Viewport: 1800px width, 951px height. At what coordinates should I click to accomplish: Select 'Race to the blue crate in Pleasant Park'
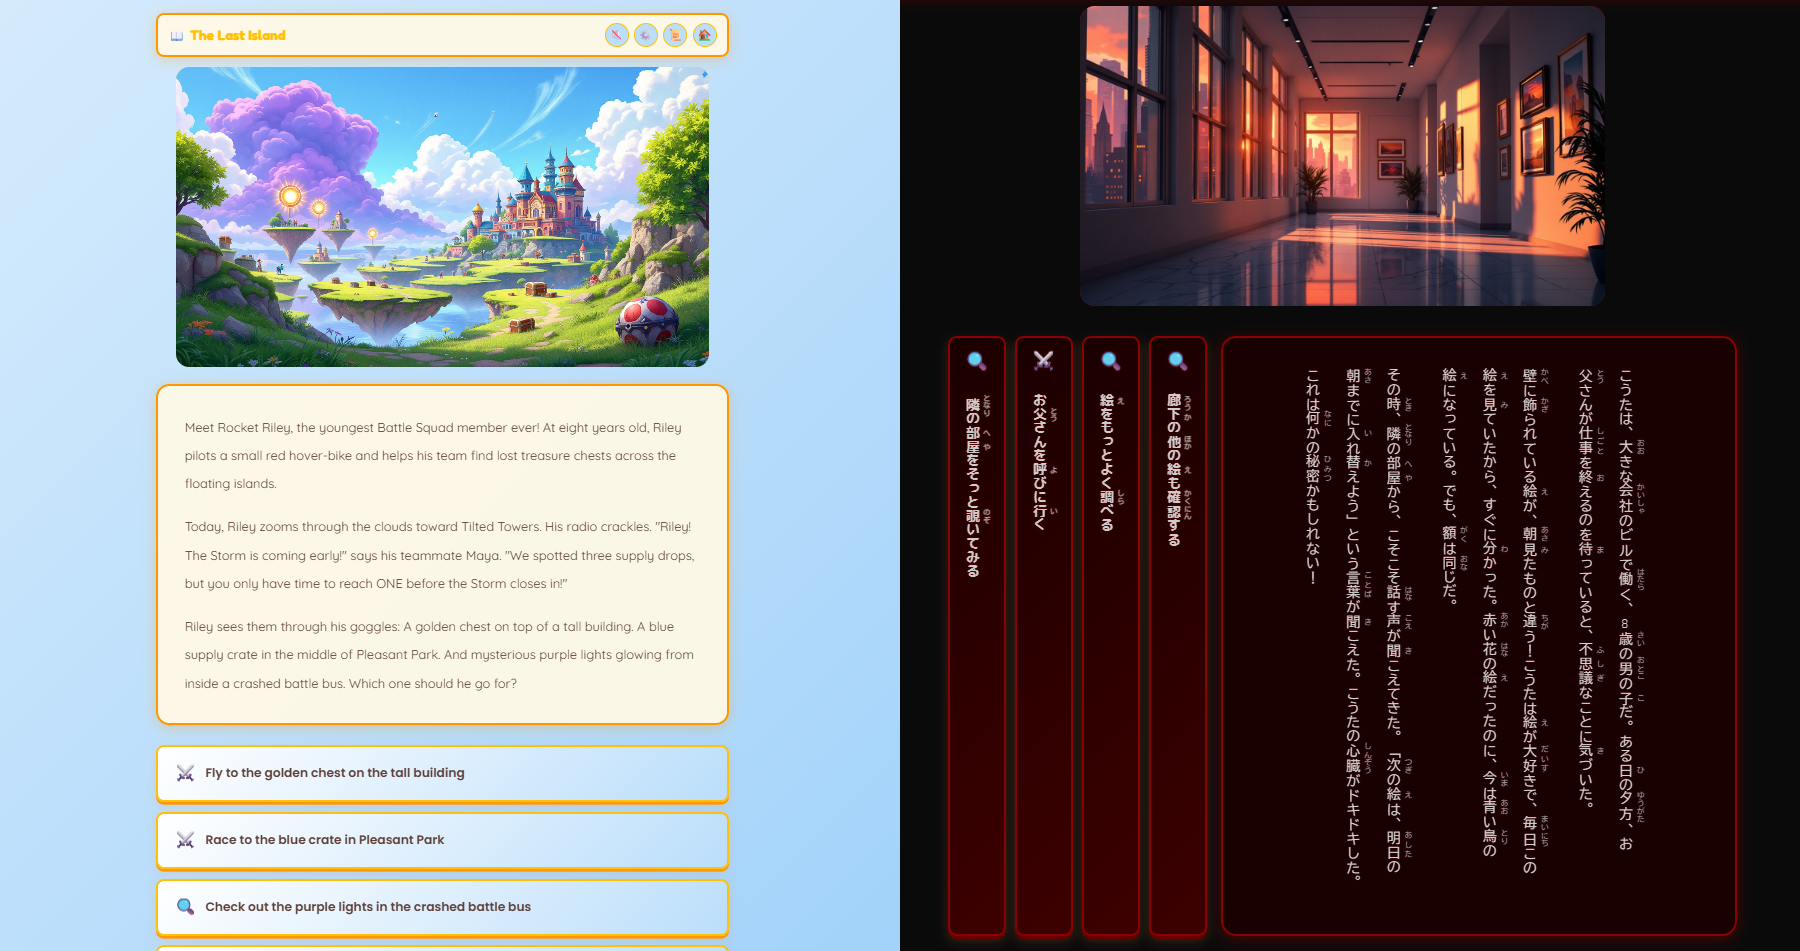coord(442,839)
